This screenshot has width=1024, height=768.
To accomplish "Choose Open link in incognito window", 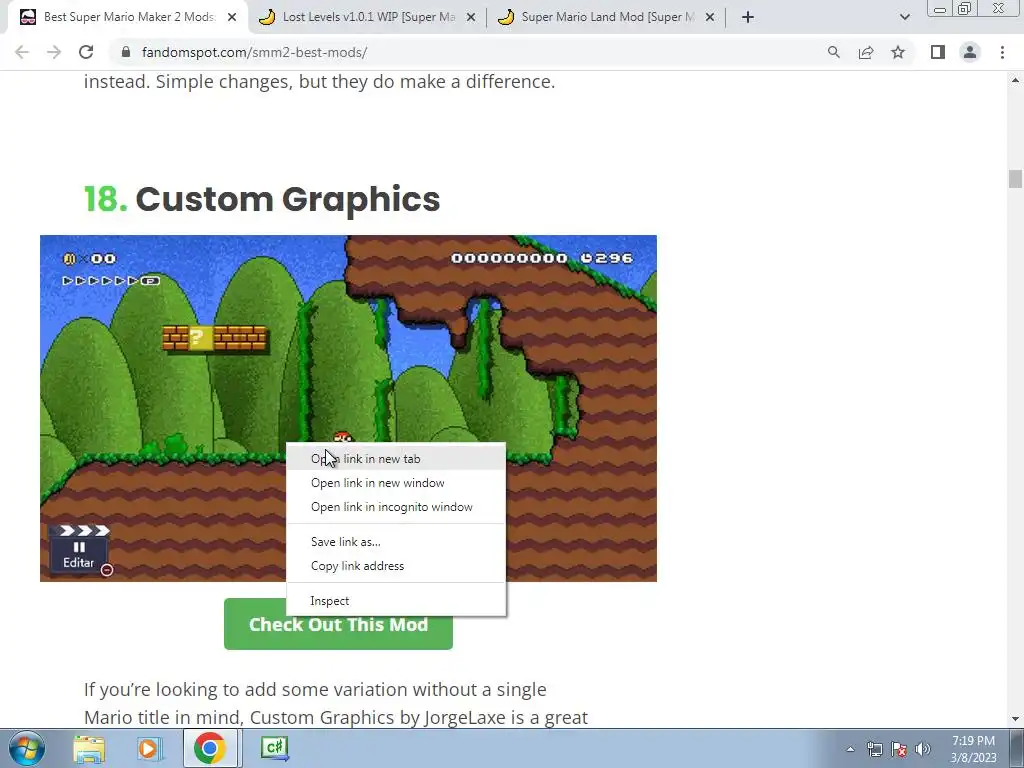I will coord(396,507).
